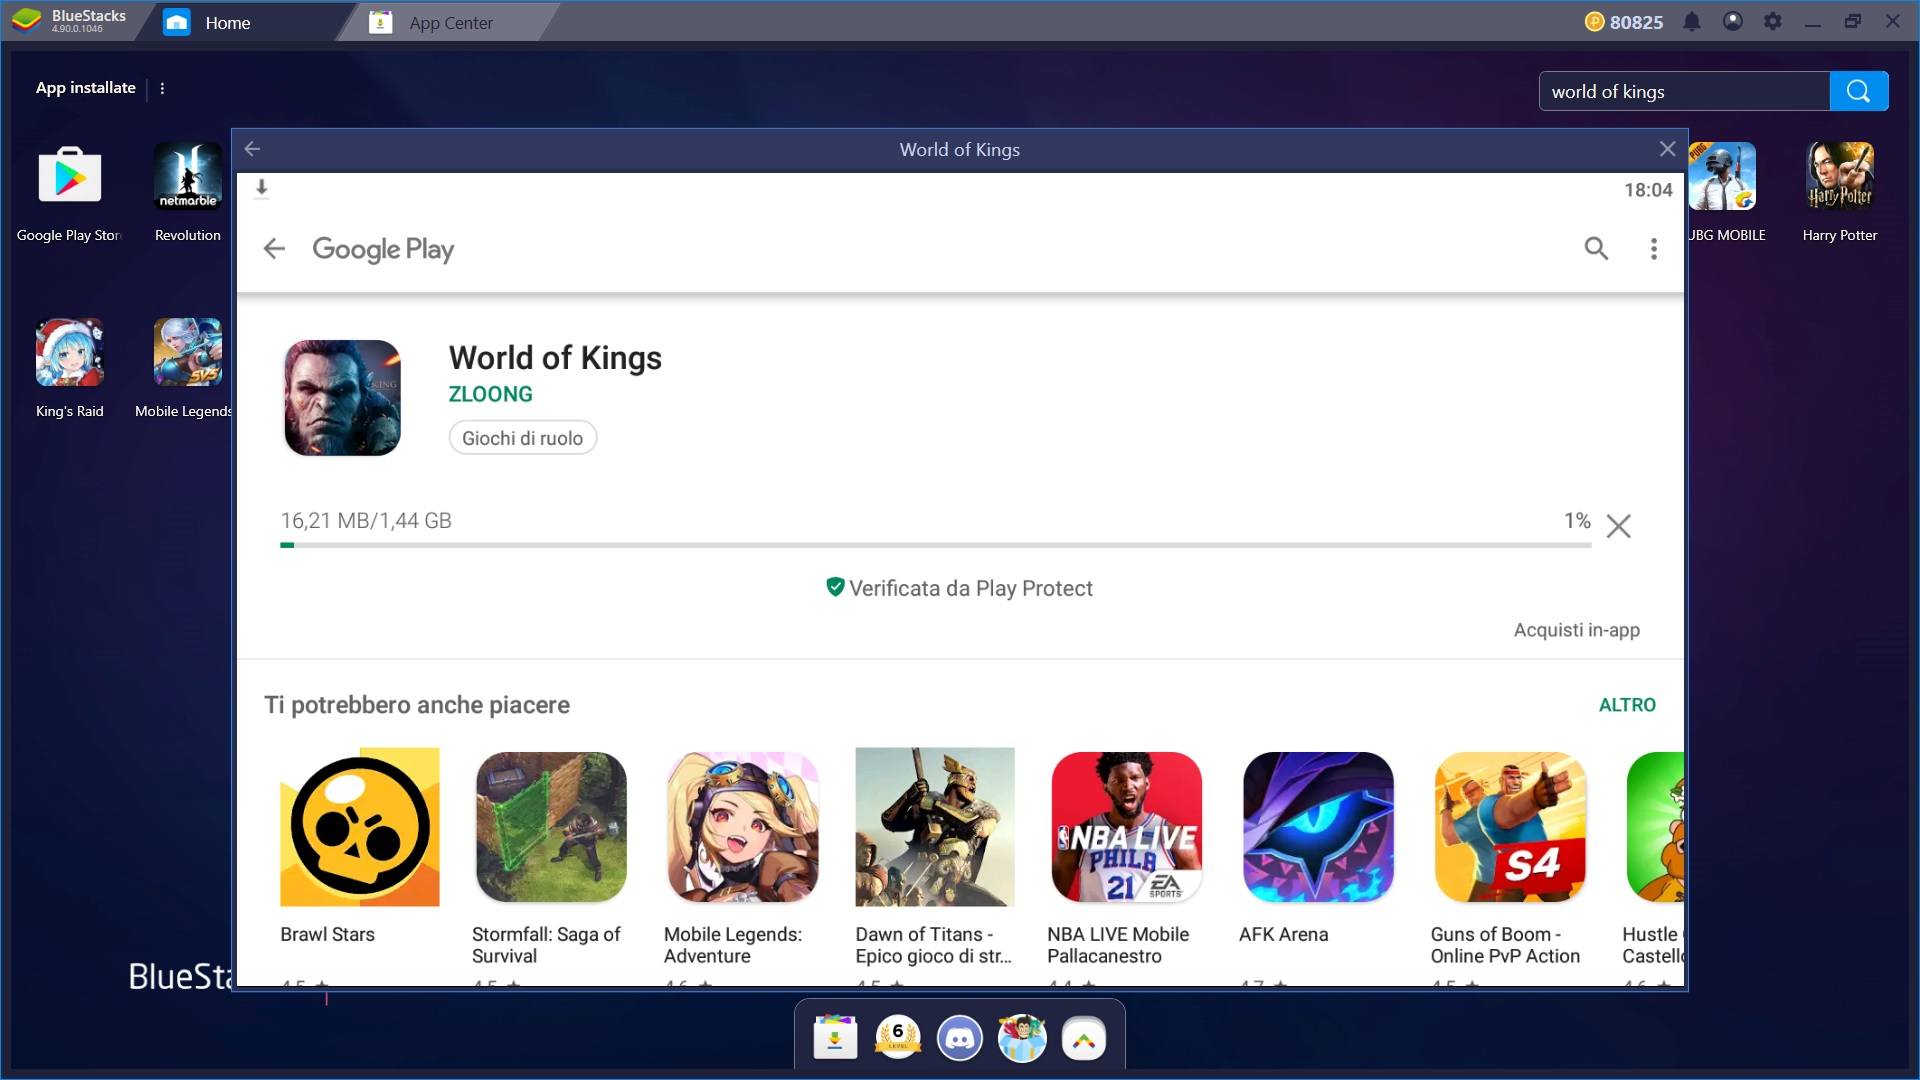
Task: Click the download progress bar
Action: [935, 545]
